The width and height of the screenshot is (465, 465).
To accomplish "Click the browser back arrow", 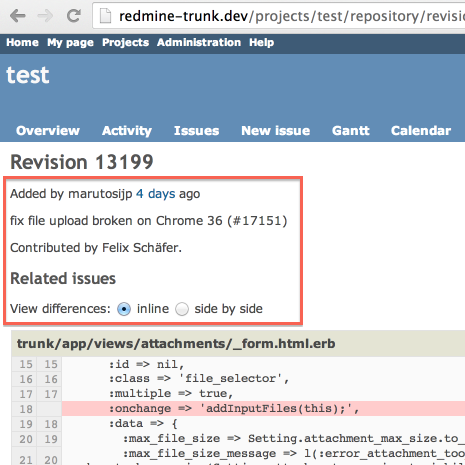I will pos(18,16).
